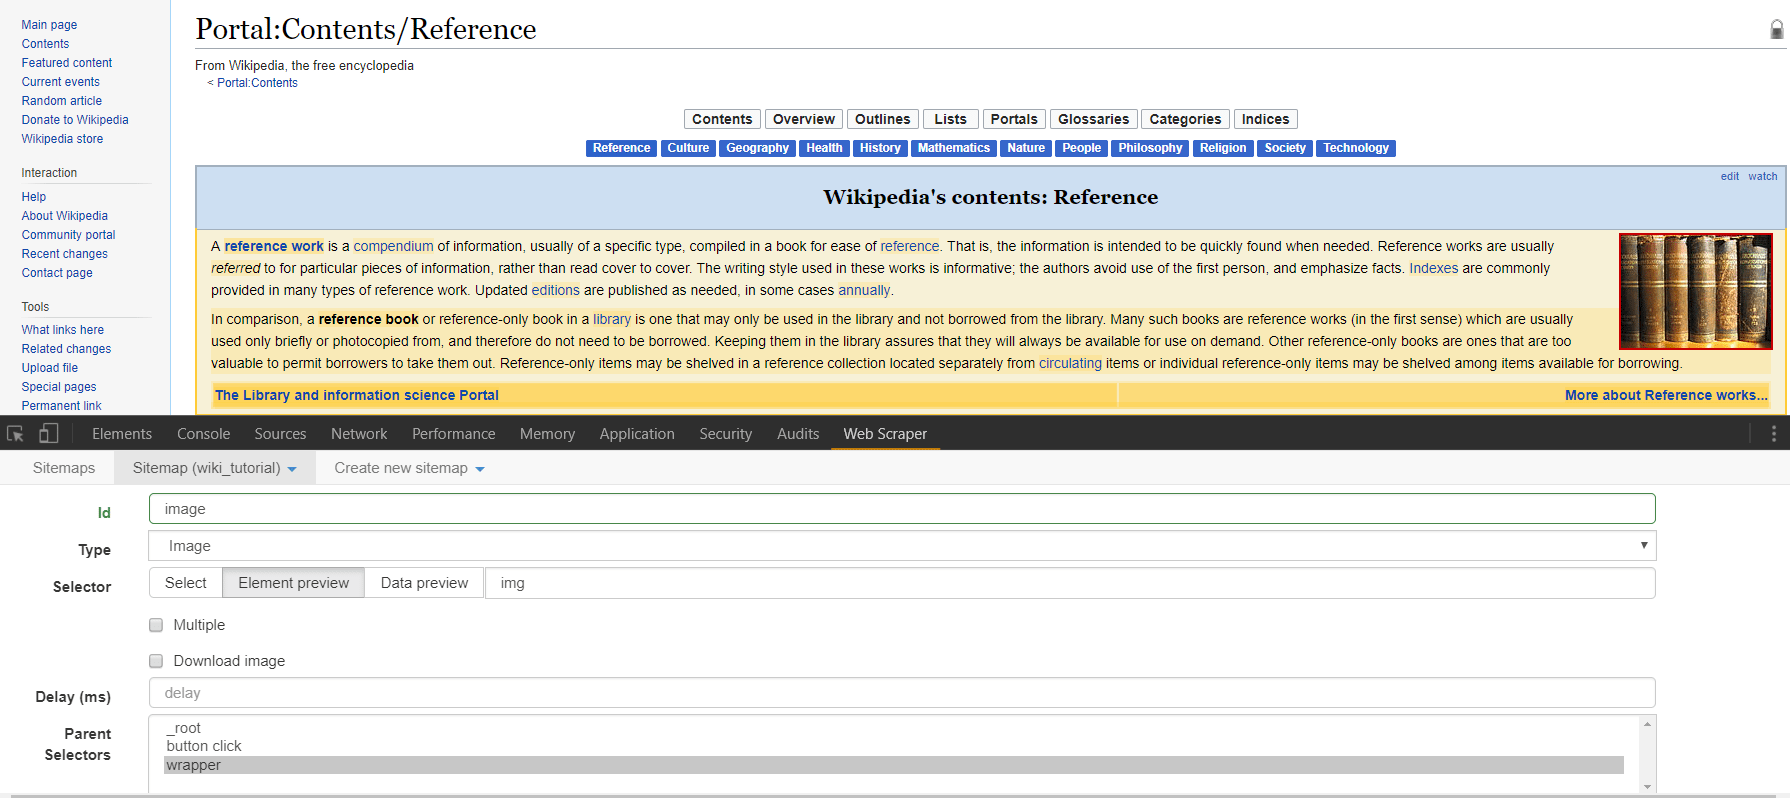The width and height of the screenshot is (1790, 798).
Task: Open the Contents navigation button
Action: click(x=722, y=119)
